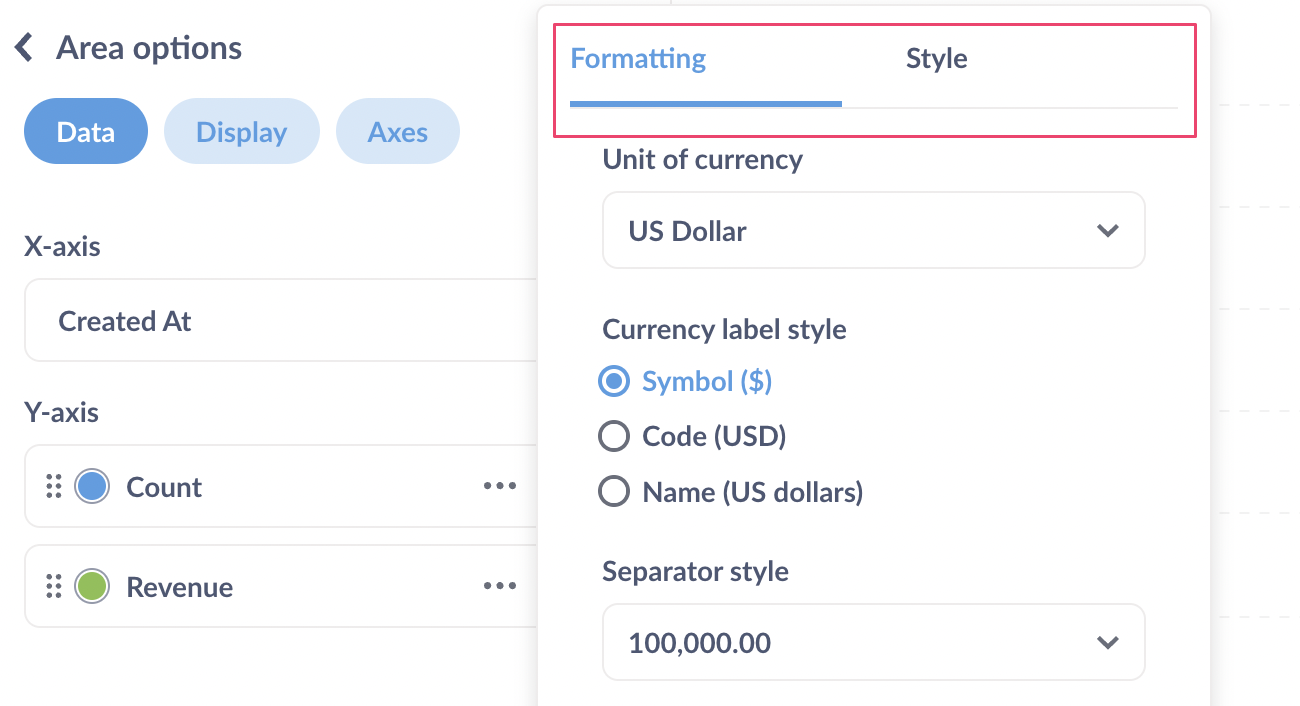Click the drag handle next to Revenue
The image size is (1300, 706).
(54, 586)
